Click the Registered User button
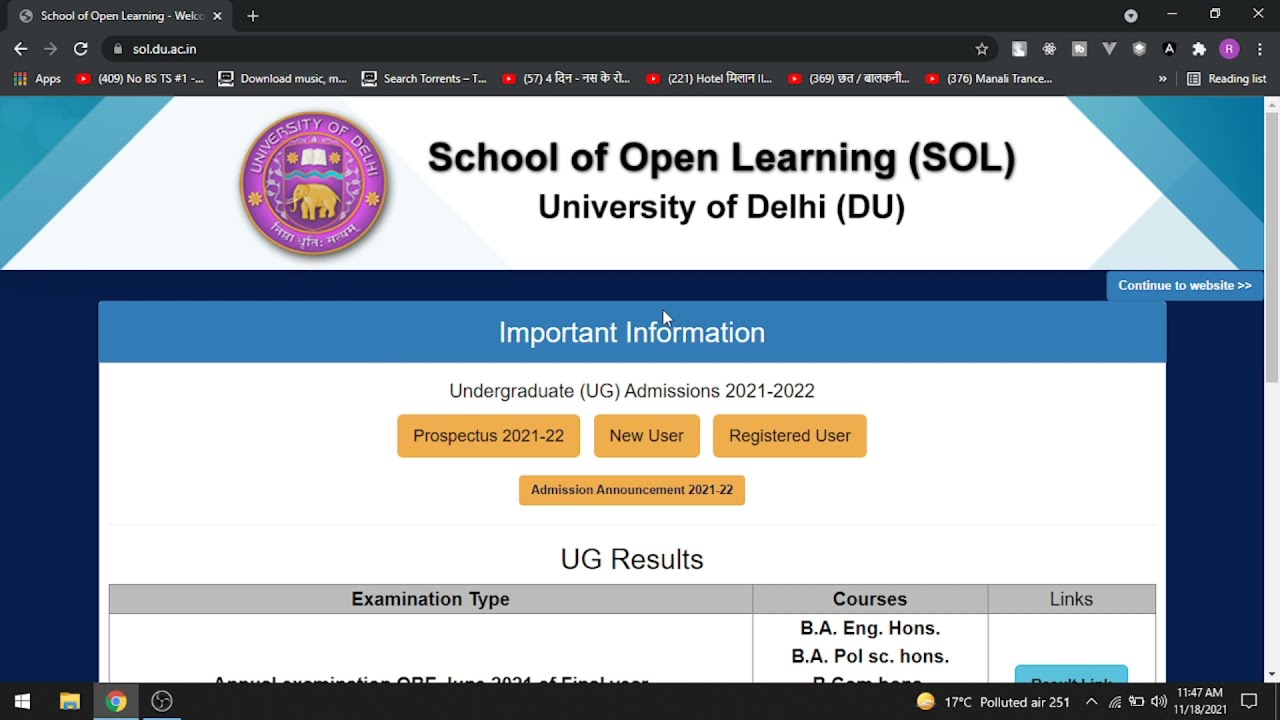1280x720 pixels. coord(790,436)
